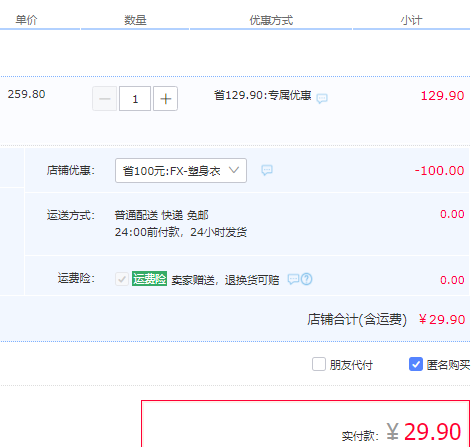
Task: Open the comment bubble next to 店铺优惠 dropdown
Action: pyautogui.click(x=267, y=170)
